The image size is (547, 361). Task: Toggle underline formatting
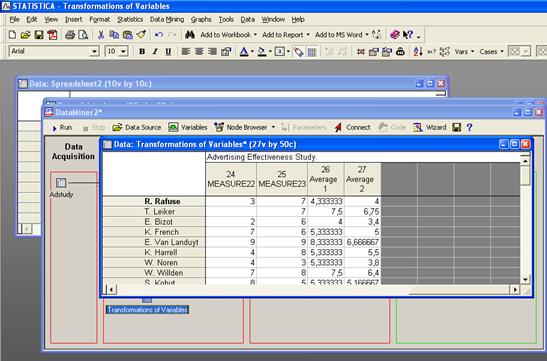pos(168,52)
